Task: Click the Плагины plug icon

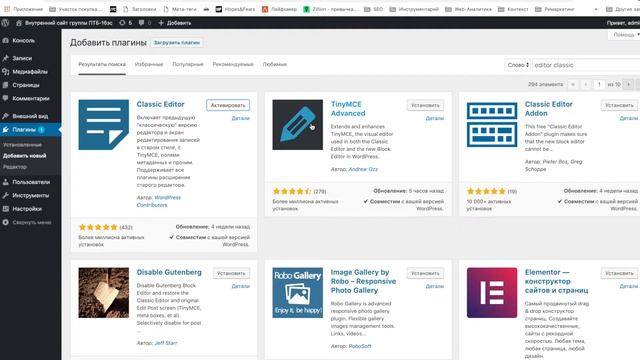Action: point(6,129)
